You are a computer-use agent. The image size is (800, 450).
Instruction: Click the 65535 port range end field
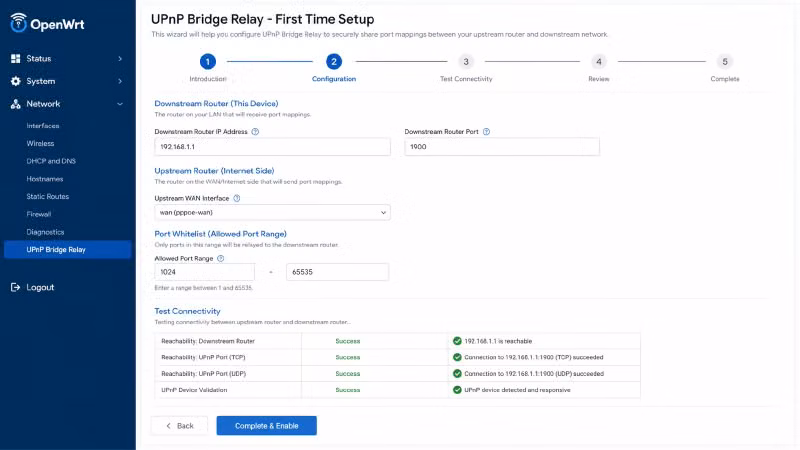(x=337, y=272)
